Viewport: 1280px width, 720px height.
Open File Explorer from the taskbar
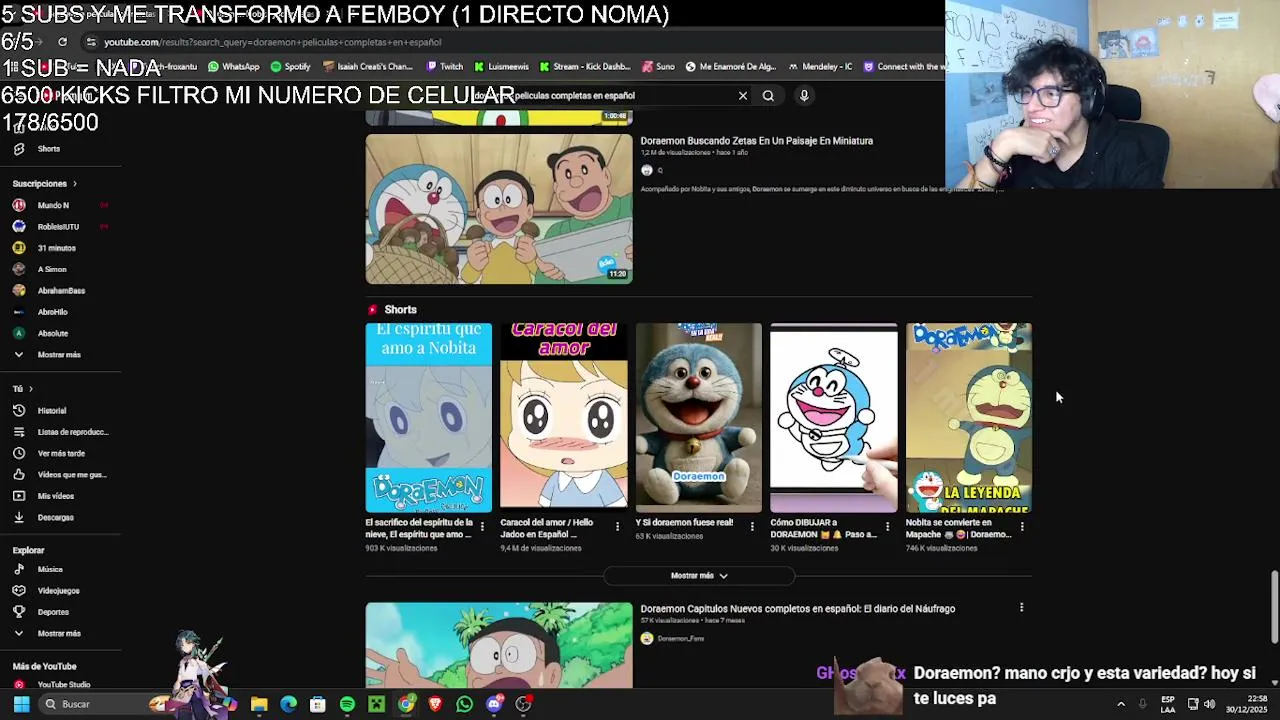coord(259,704)
